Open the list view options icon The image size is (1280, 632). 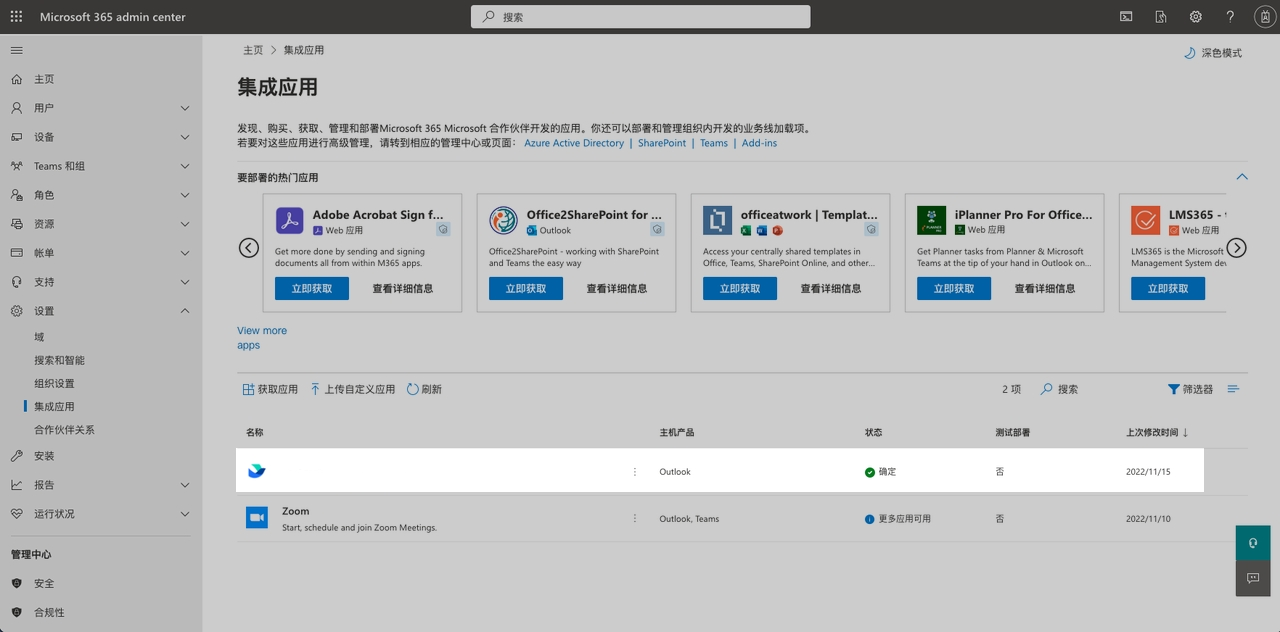(1233, 389)
